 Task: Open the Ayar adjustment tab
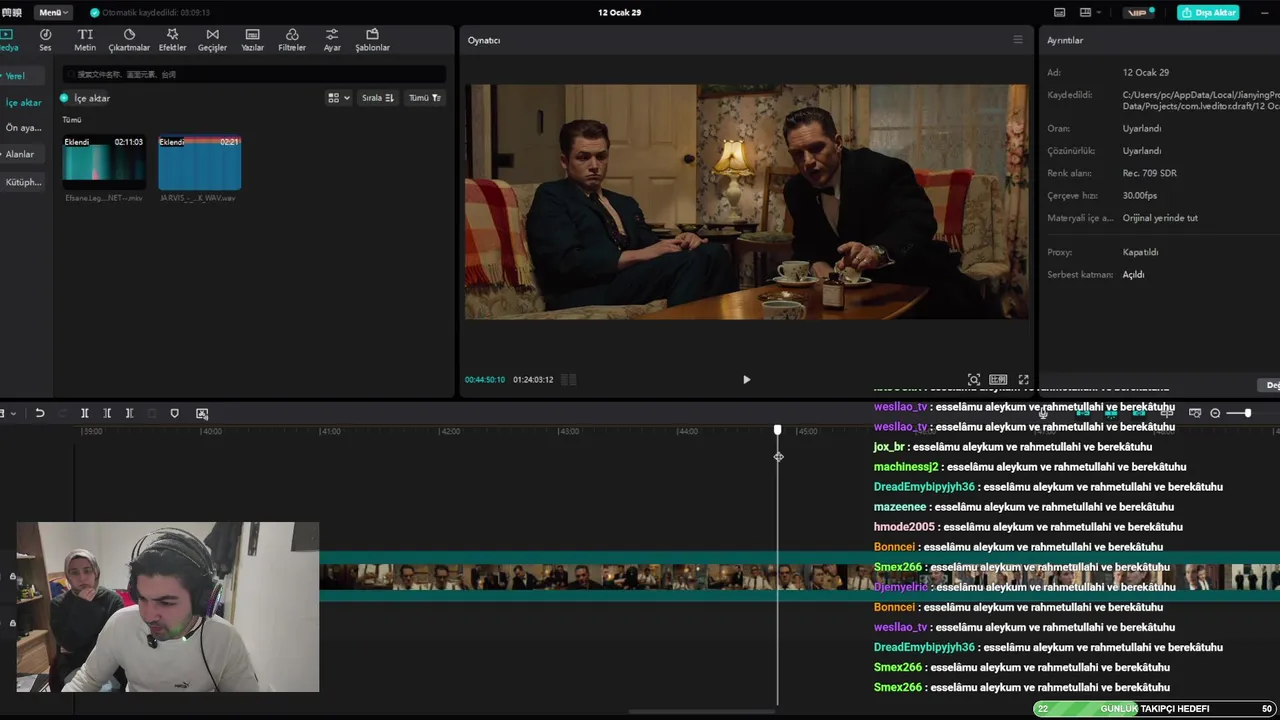point(332,40)
